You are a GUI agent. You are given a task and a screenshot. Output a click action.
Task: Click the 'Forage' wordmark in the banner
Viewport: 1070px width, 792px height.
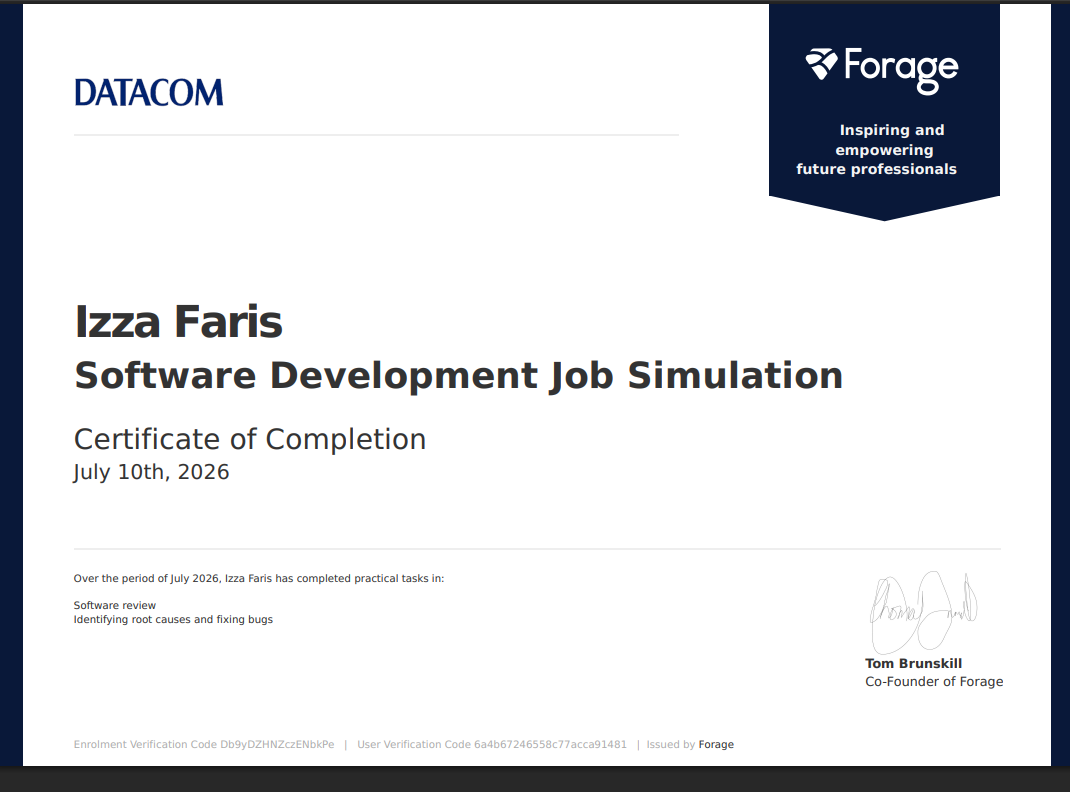pyautogui.click(x=901, y=69)
